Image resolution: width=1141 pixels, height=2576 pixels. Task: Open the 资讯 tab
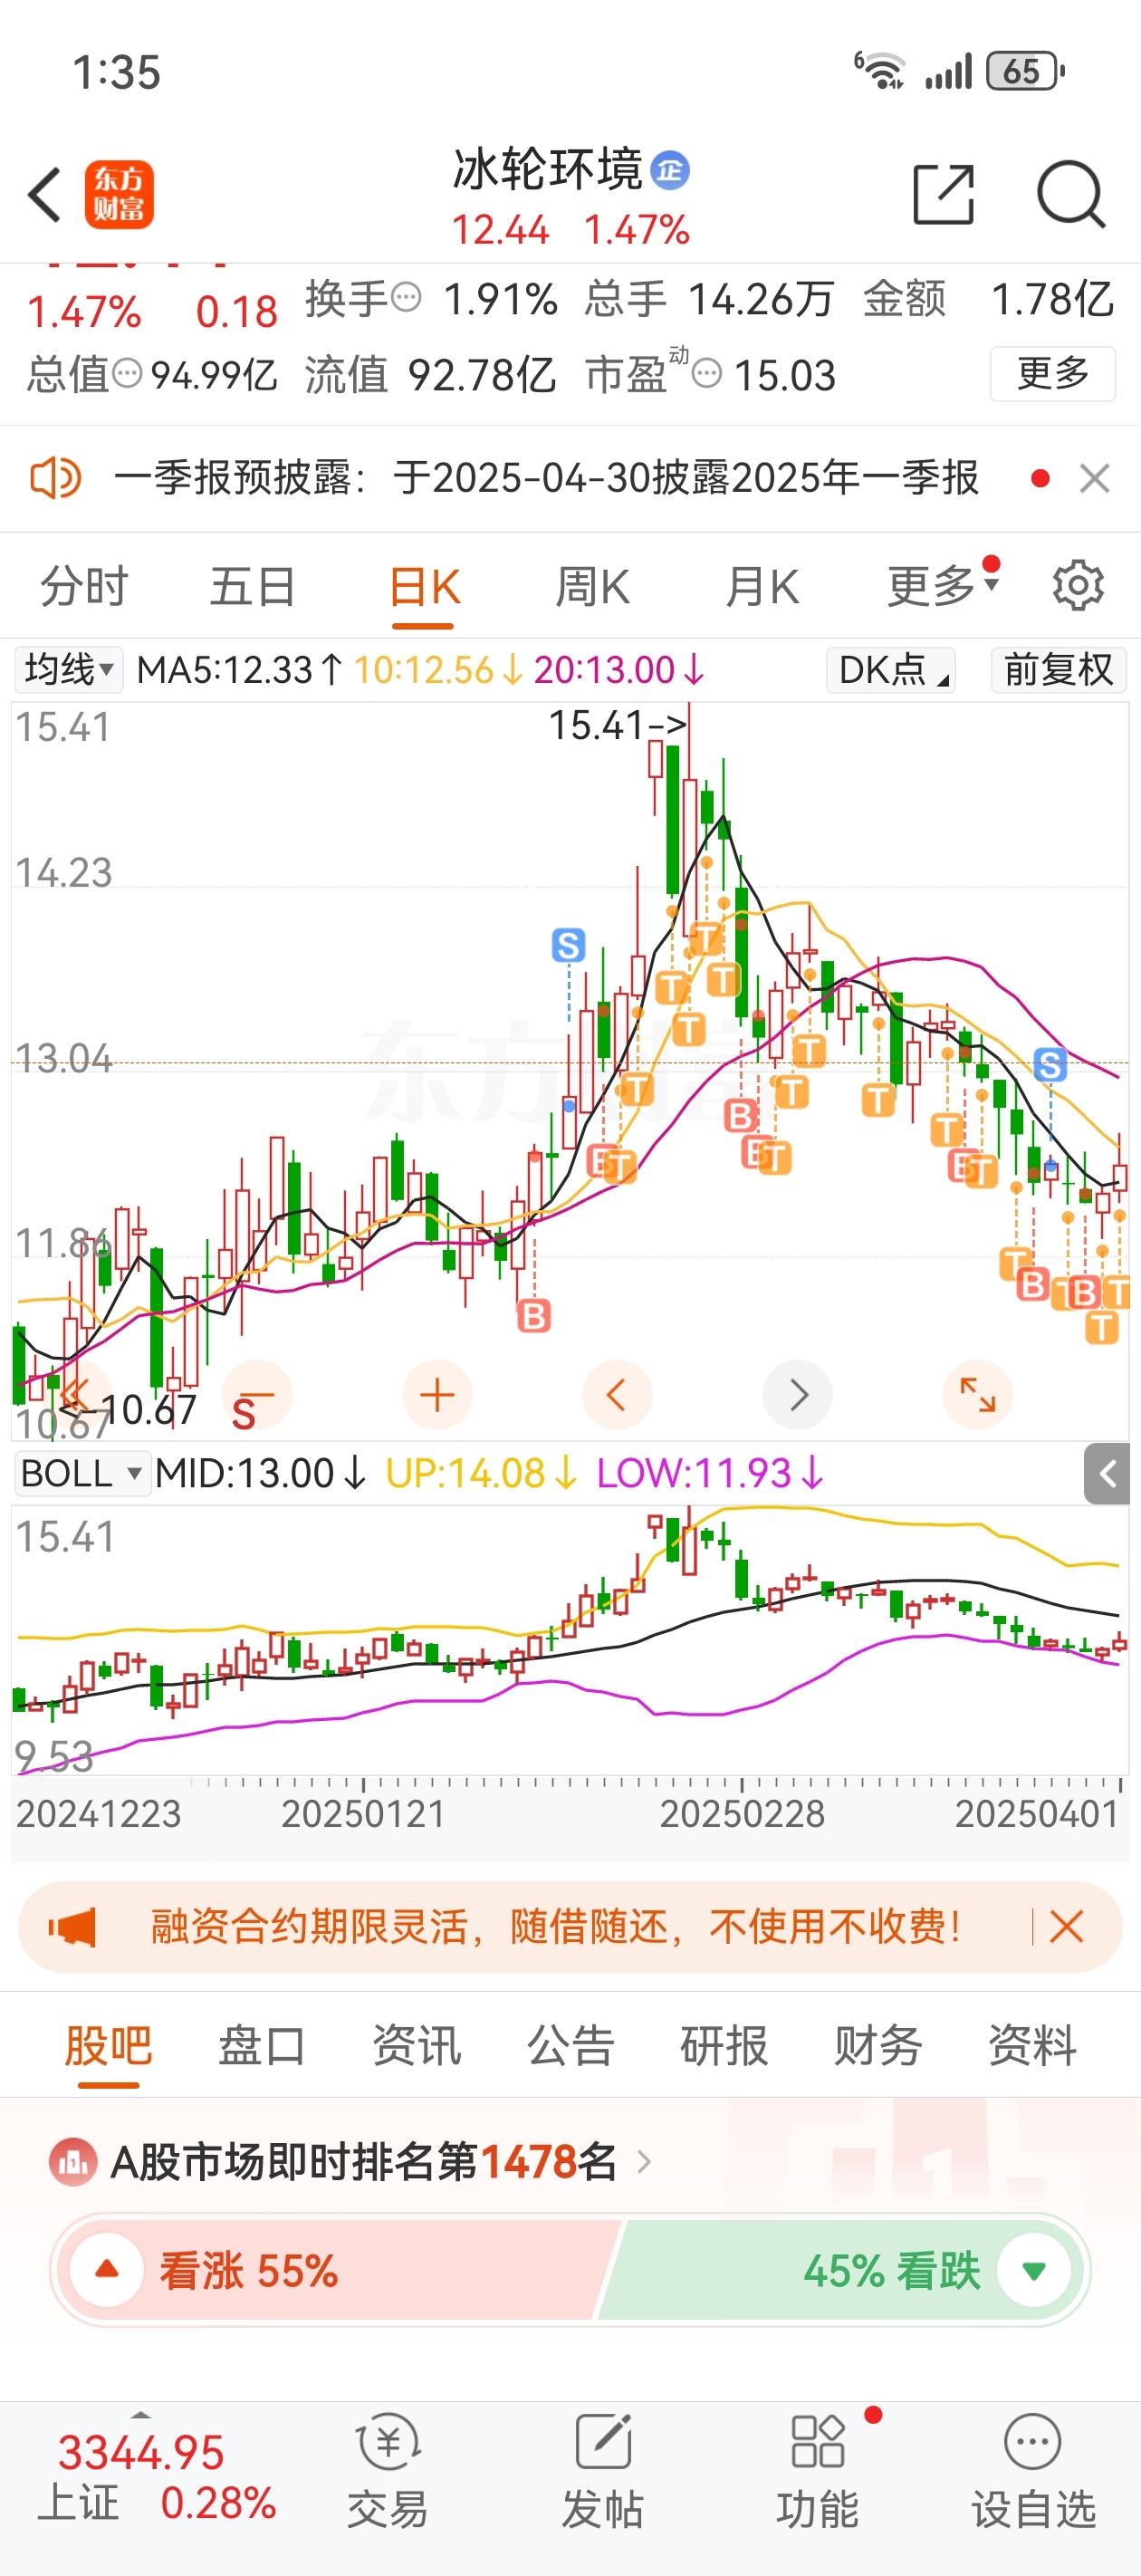click(416, 2044)
